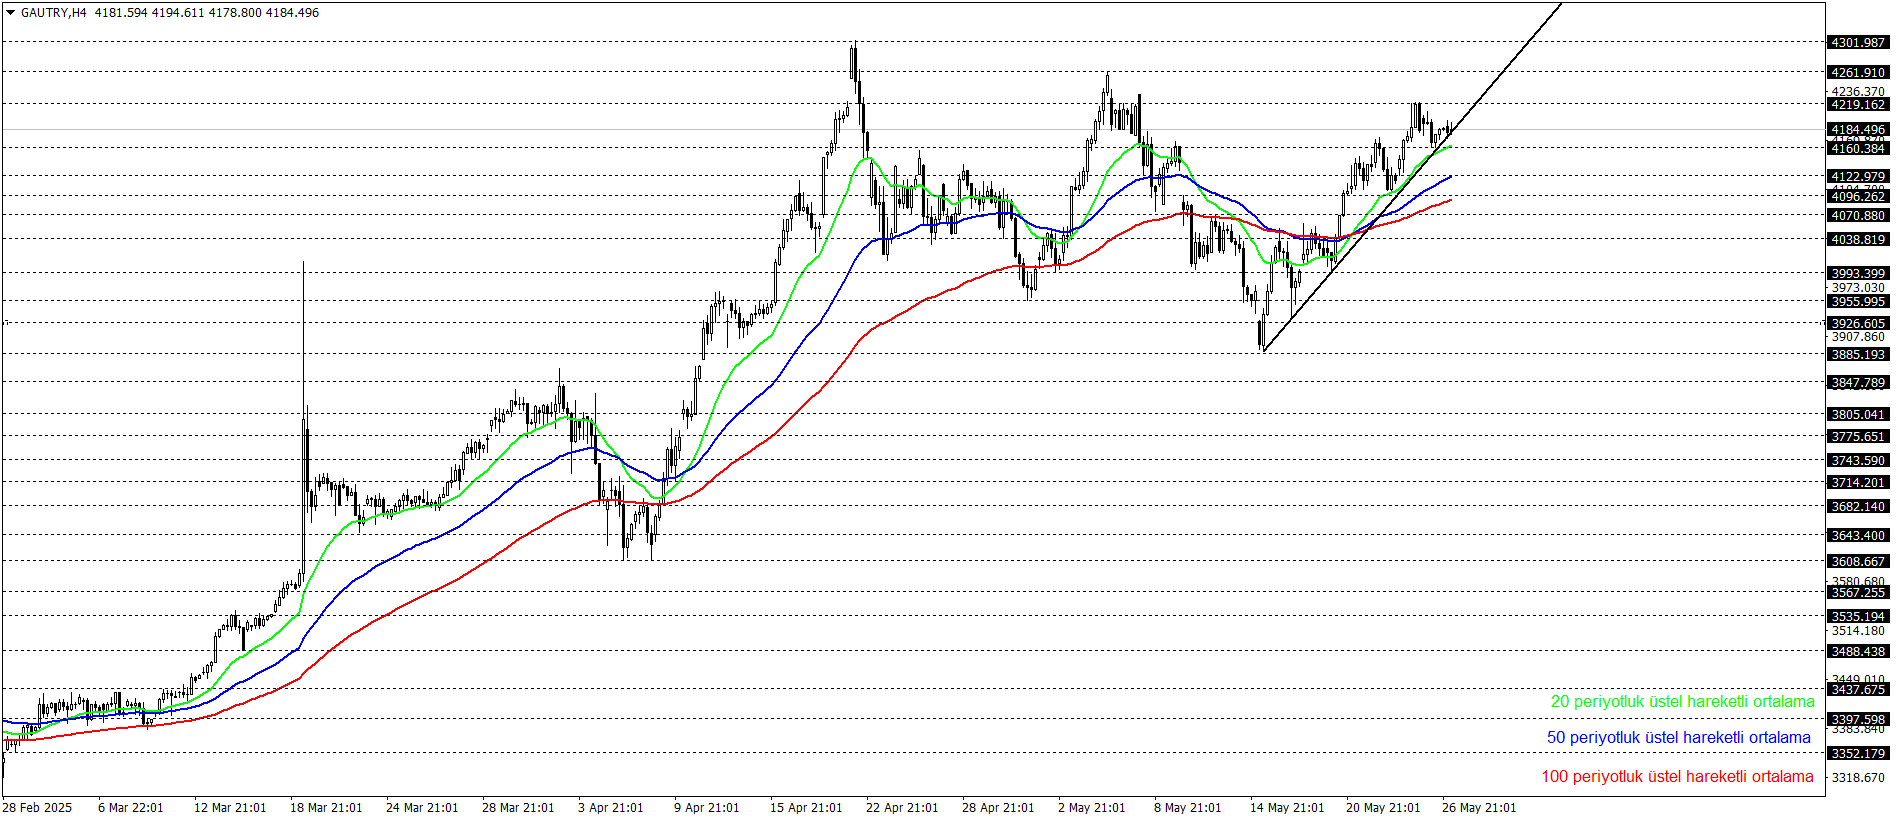Viewport: 1896px width, 820px height.
Task: Select the 50 periyotluk üstel hareketli ortalama label
Action: (x=1679, y=738)
